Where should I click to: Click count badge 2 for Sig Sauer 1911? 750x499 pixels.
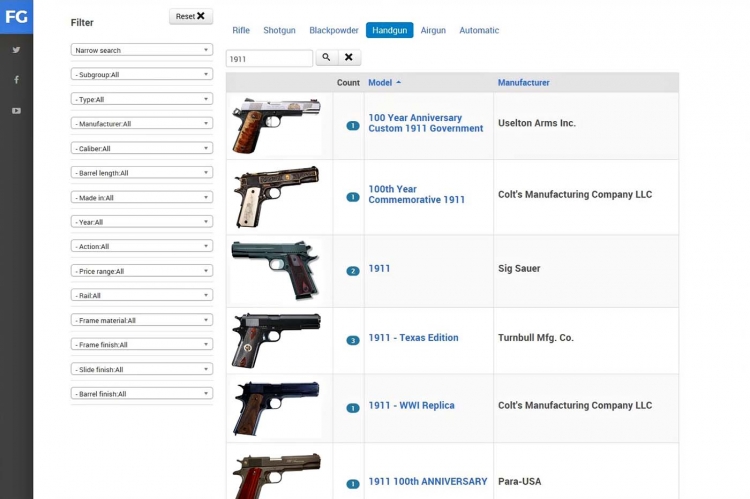(353, 271)
